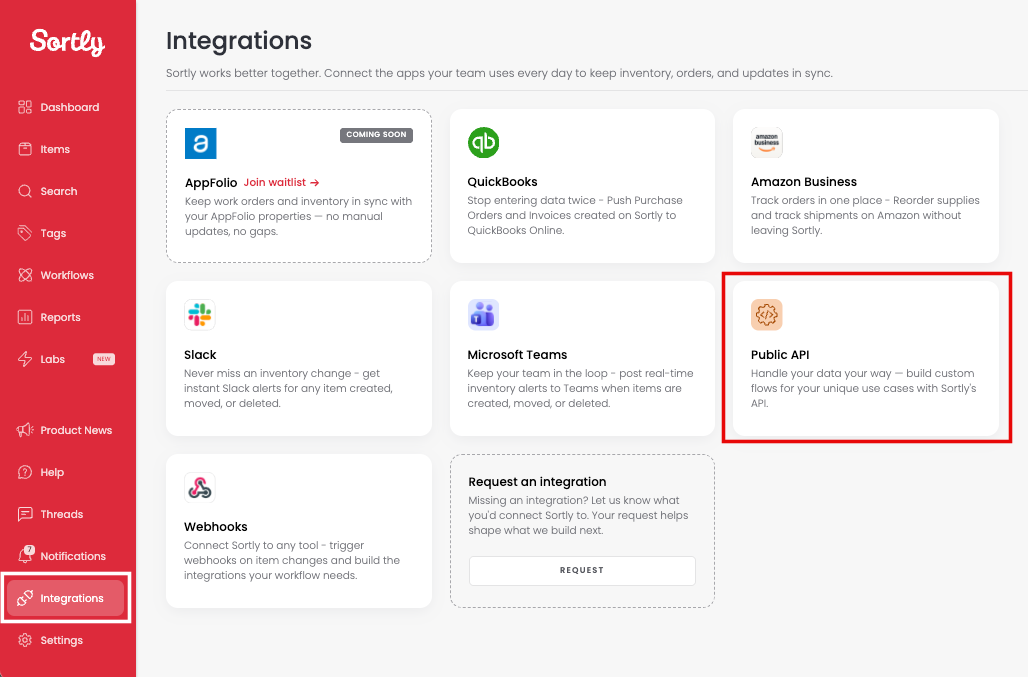
Task: Click the QuickBooks green logo
Action: coord(483,142)
